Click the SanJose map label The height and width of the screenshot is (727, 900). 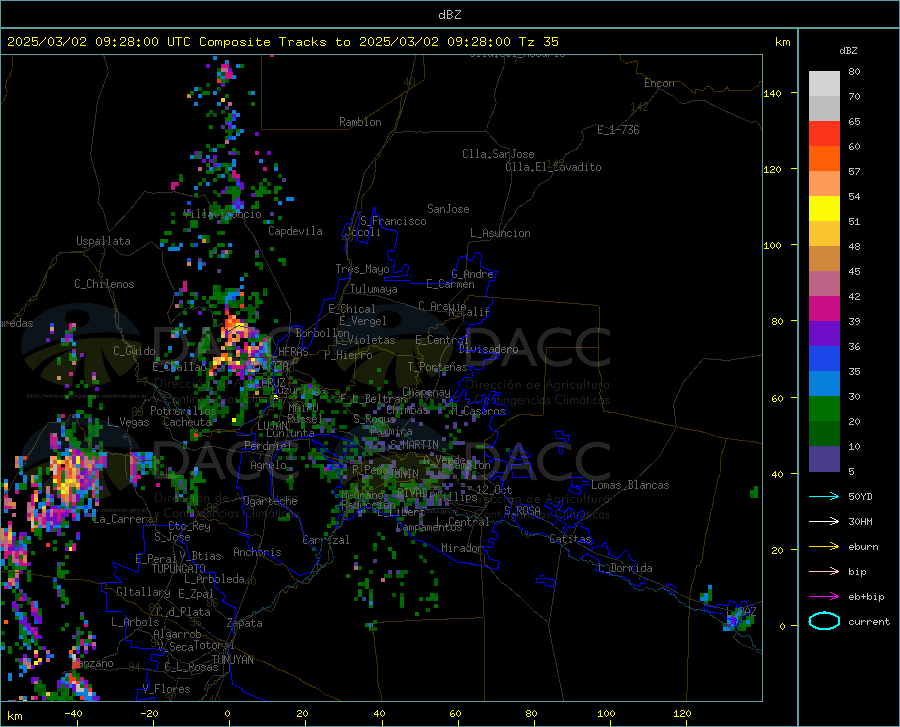click(x=448, y=209)
